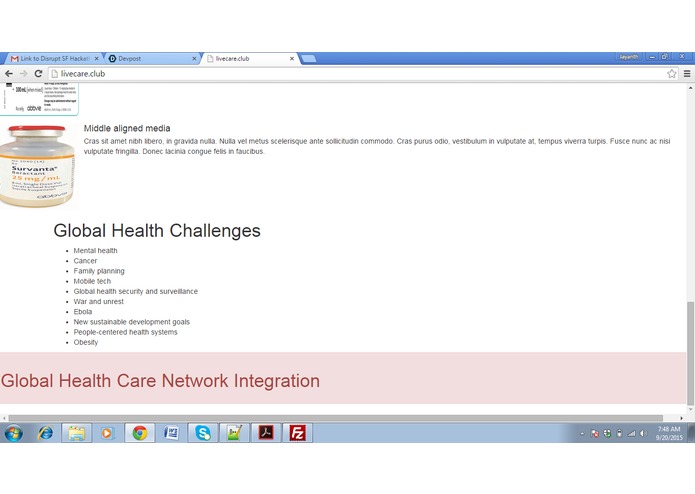Image resolution: width=695 pixels, height=494 pixels.
Task: Click the horizontal scrollbar right arrow
Action: coord(681,418)
